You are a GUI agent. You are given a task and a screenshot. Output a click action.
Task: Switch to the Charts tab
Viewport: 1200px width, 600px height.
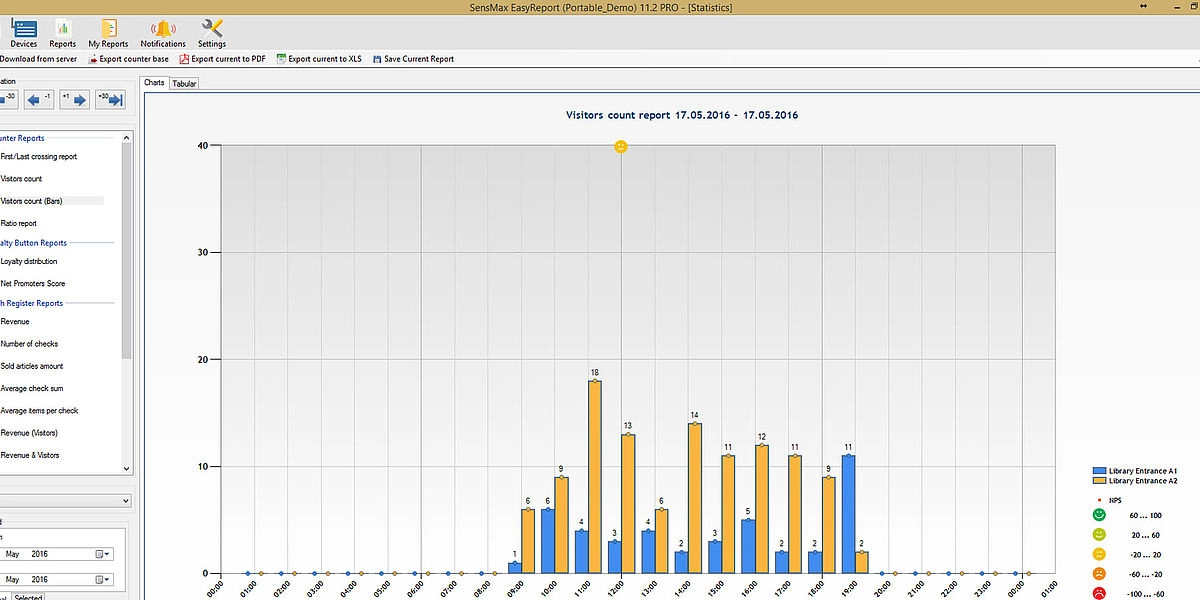pyautogui.click(x=154, y=83)
